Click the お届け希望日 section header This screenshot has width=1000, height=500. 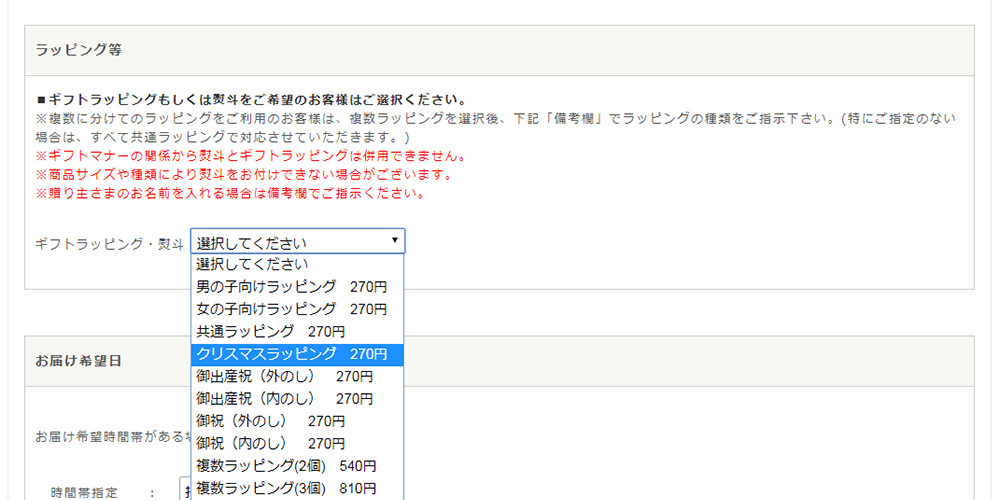pos(499,361)
